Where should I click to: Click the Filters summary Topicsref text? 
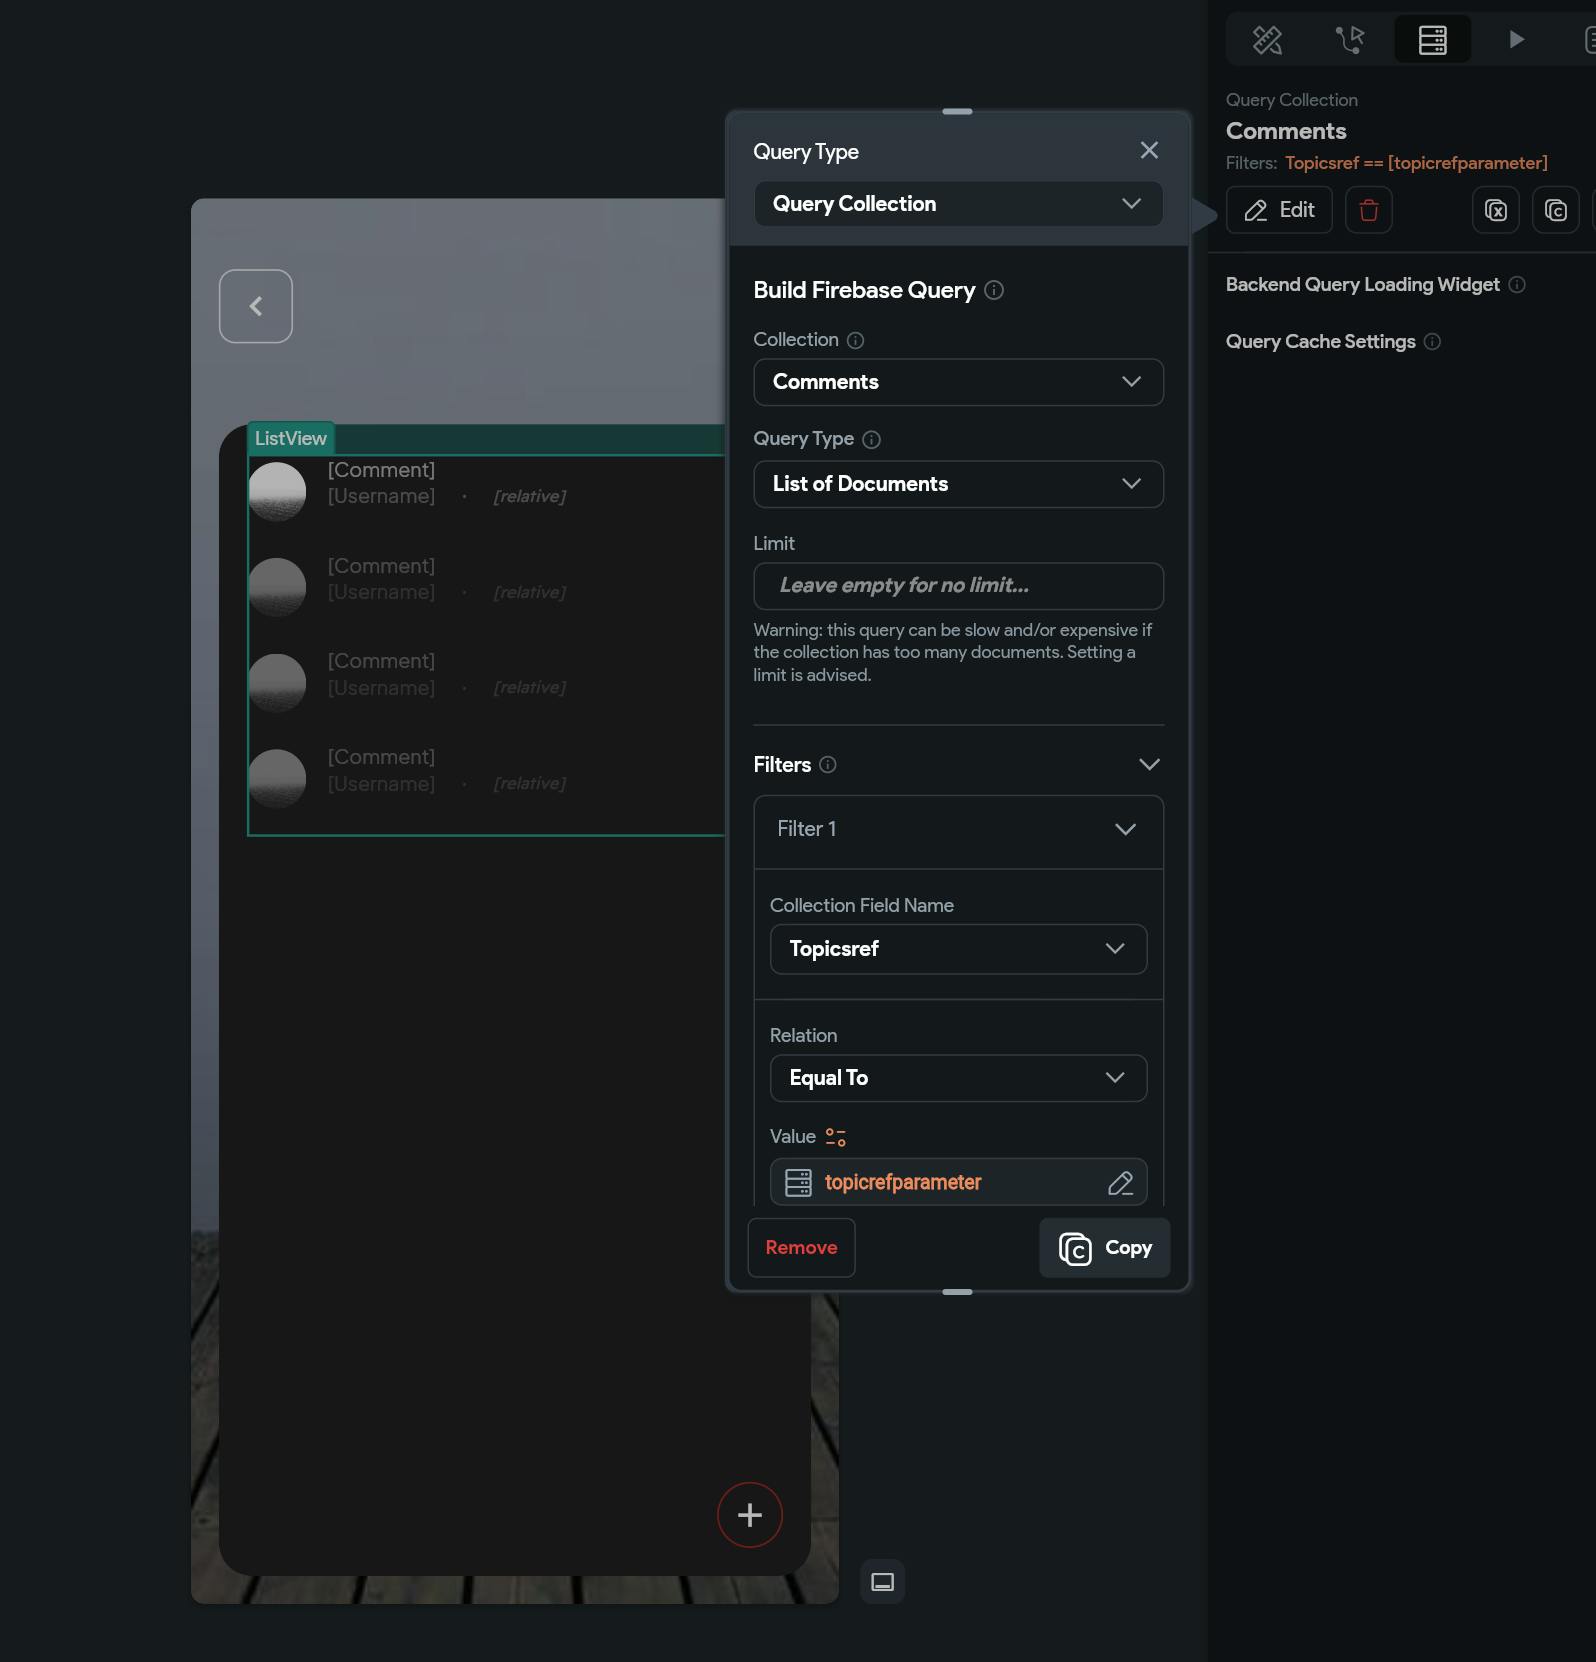(x=1416, y=163)
